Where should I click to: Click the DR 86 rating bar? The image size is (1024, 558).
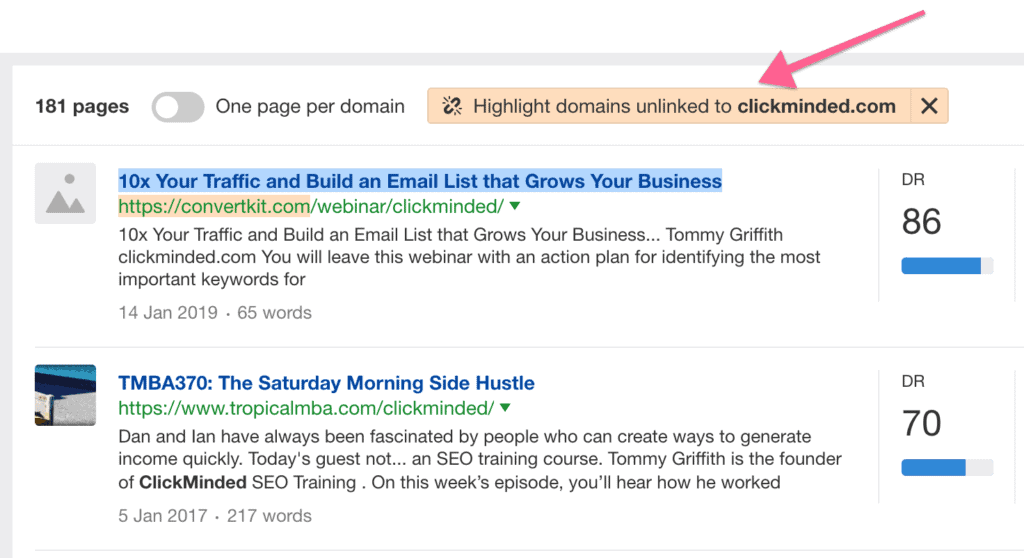[947, 266]
